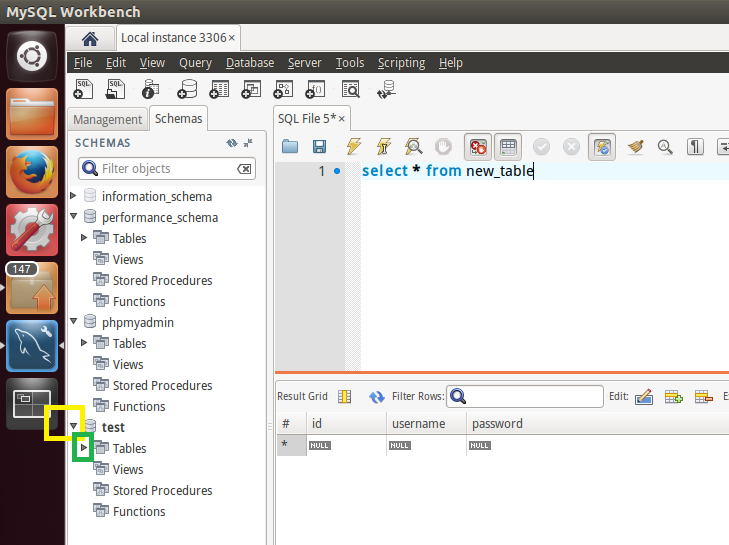Rollback transaction X icon
Image resolution: width=729 pixels, height=545 pixels.
point(571,147)
